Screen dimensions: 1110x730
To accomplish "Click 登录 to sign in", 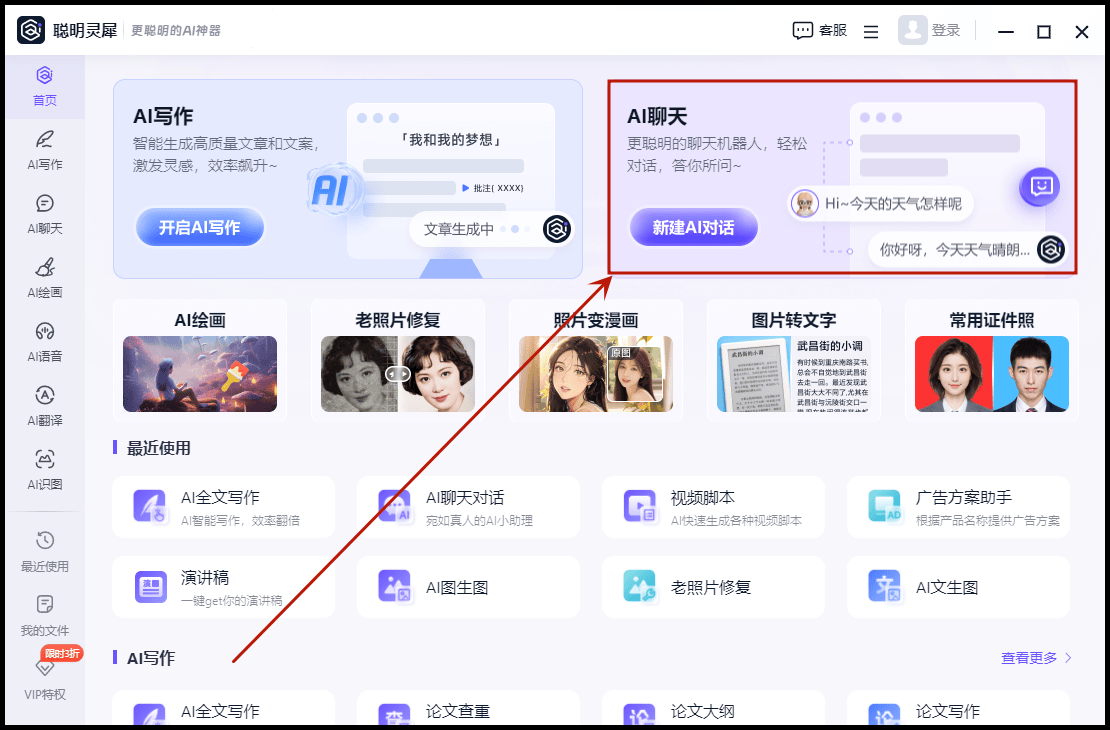I will [x=945, y=31].
